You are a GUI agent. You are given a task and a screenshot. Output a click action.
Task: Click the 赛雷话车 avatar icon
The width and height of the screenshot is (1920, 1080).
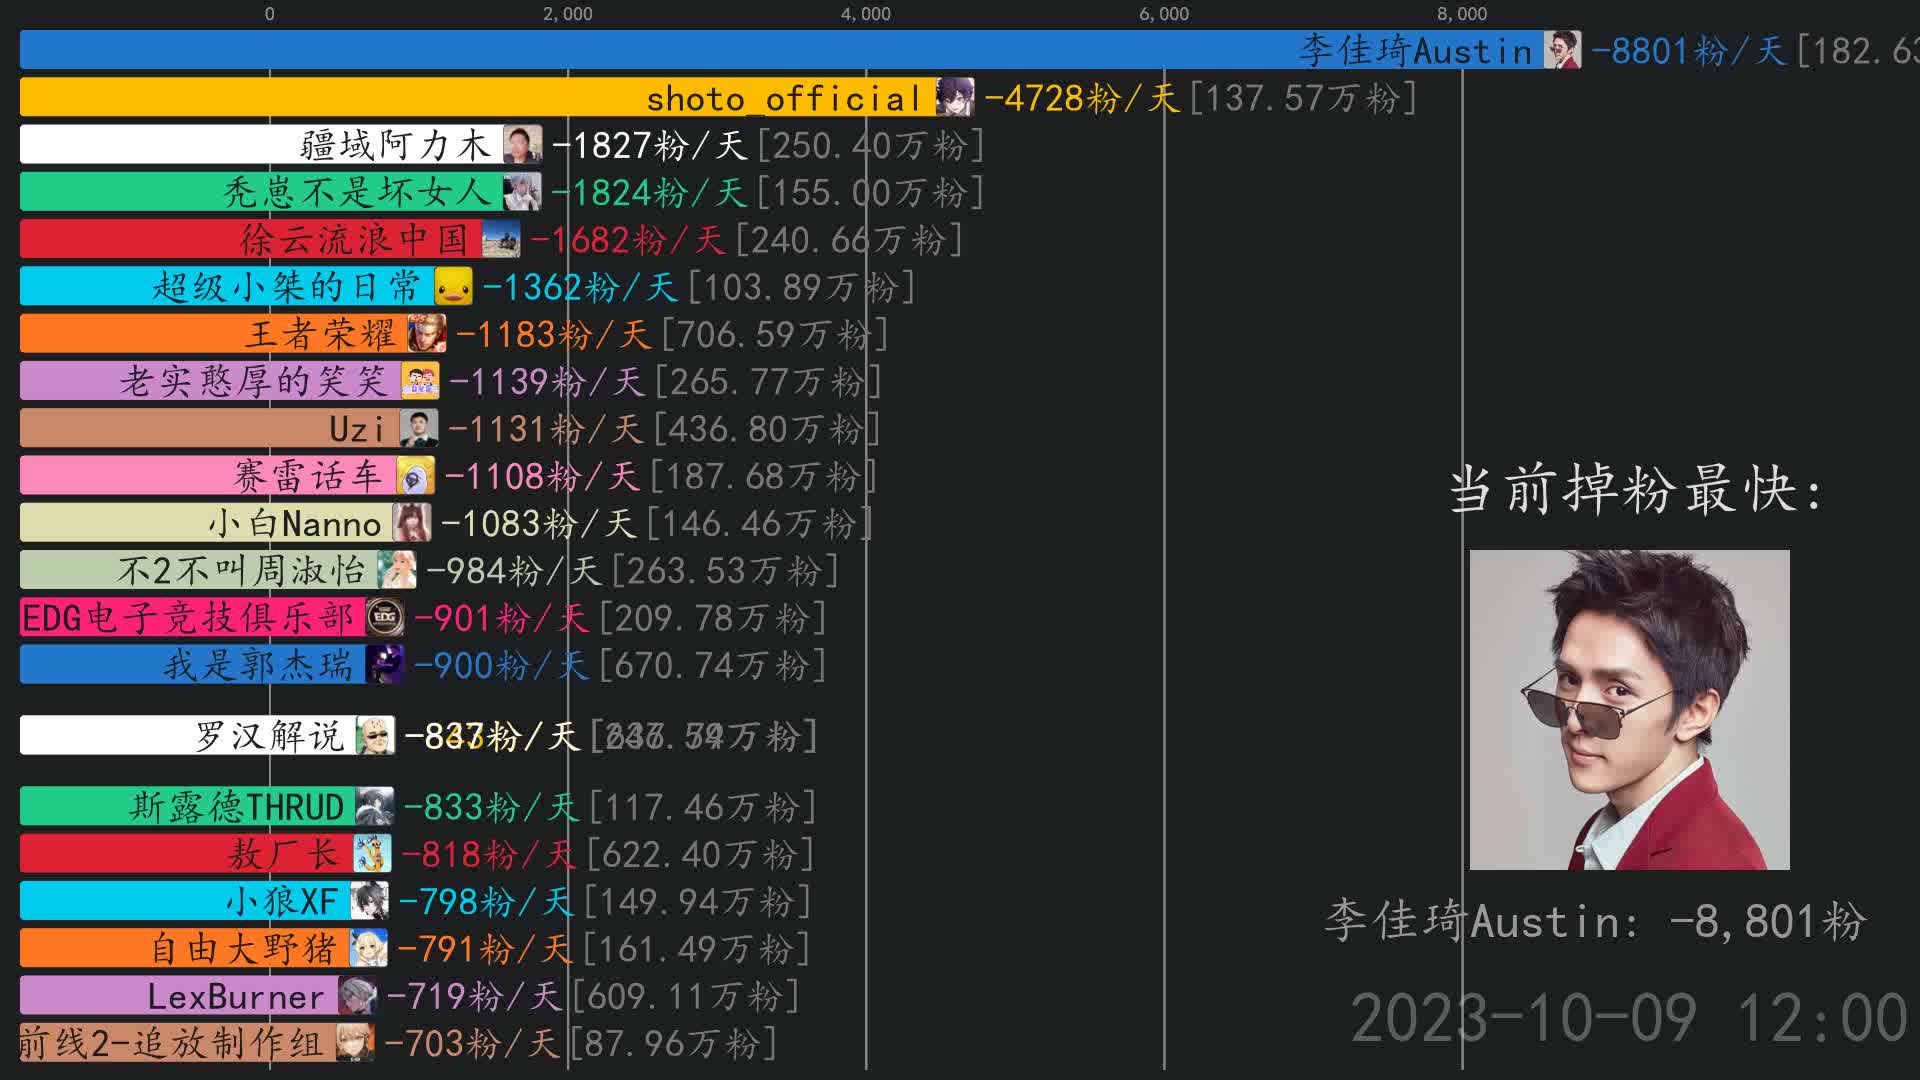tap(415, 476)
